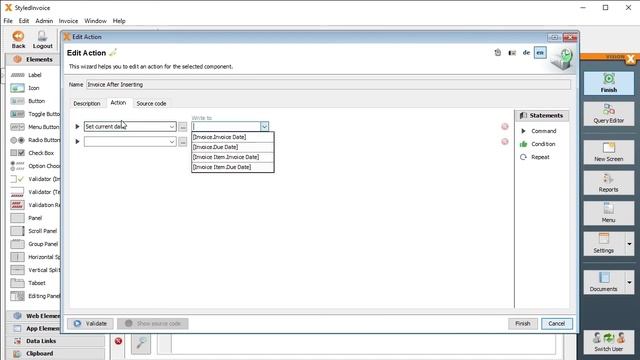The height and width of the screenshot is (360, 640).
Task: Choose [Invoice.Invoice Date] from list
Action: point(233,137)
